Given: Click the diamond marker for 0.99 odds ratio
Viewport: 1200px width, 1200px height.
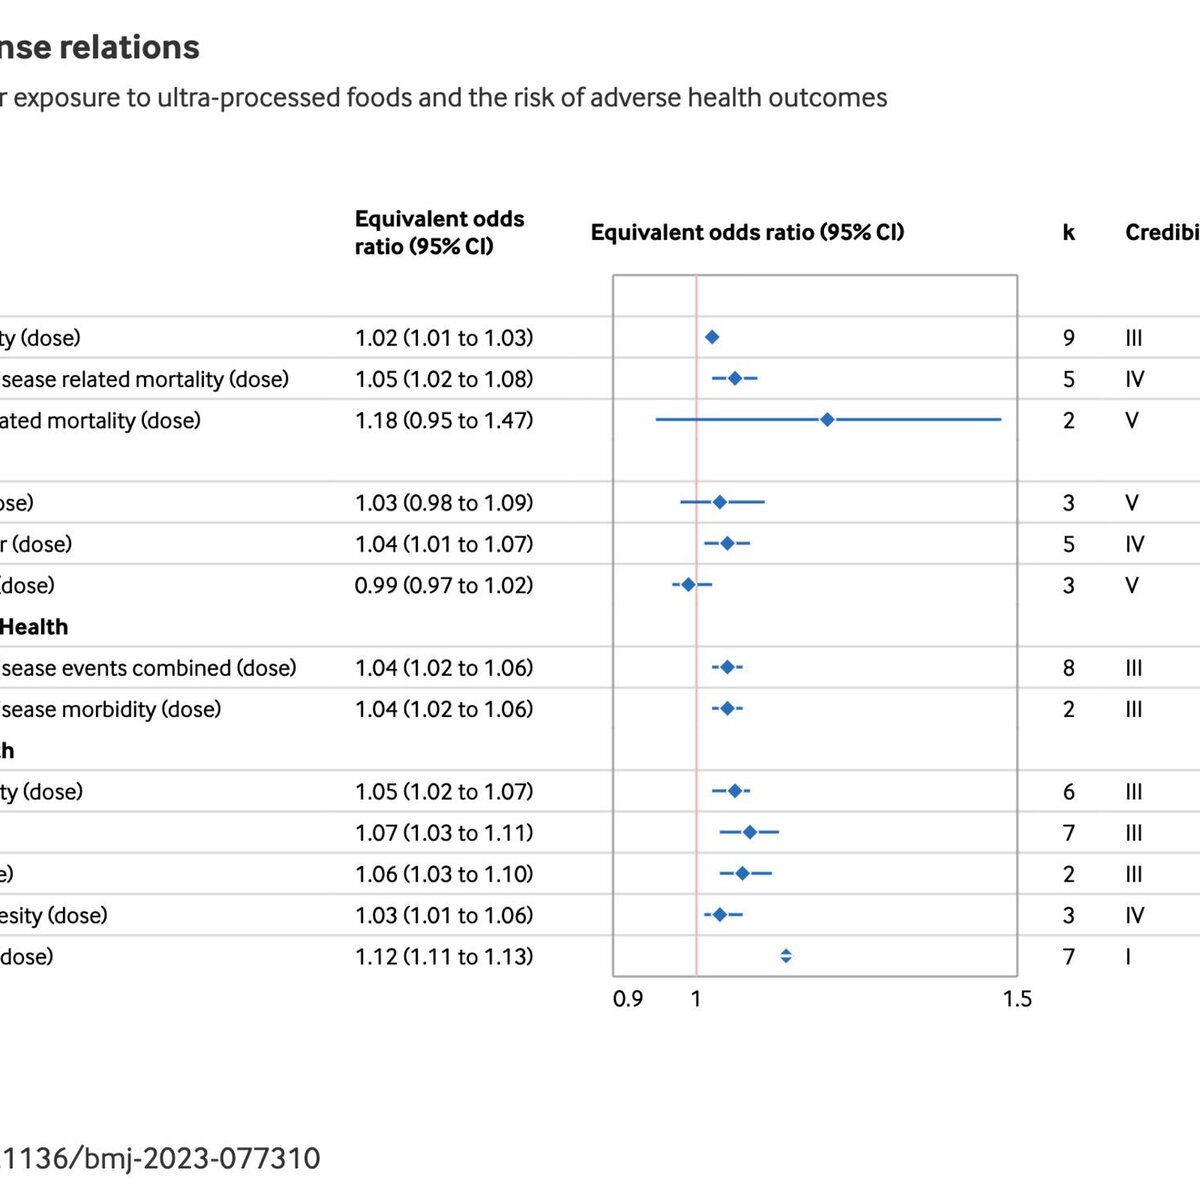Looking at the screenshot, I should click(x=689, y=584).
